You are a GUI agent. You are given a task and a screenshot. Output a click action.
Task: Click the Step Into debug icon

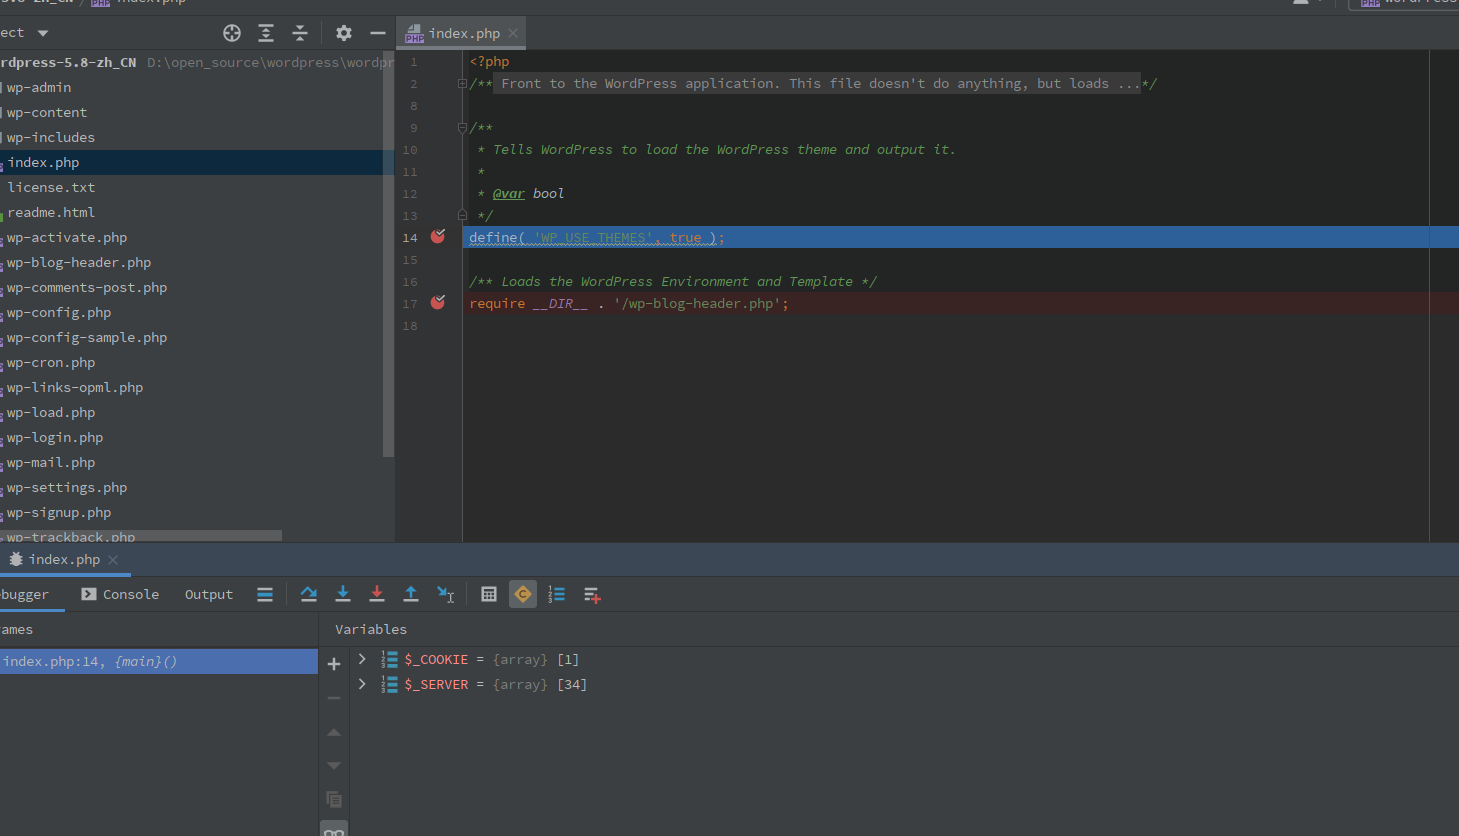(x=343, y=594)
